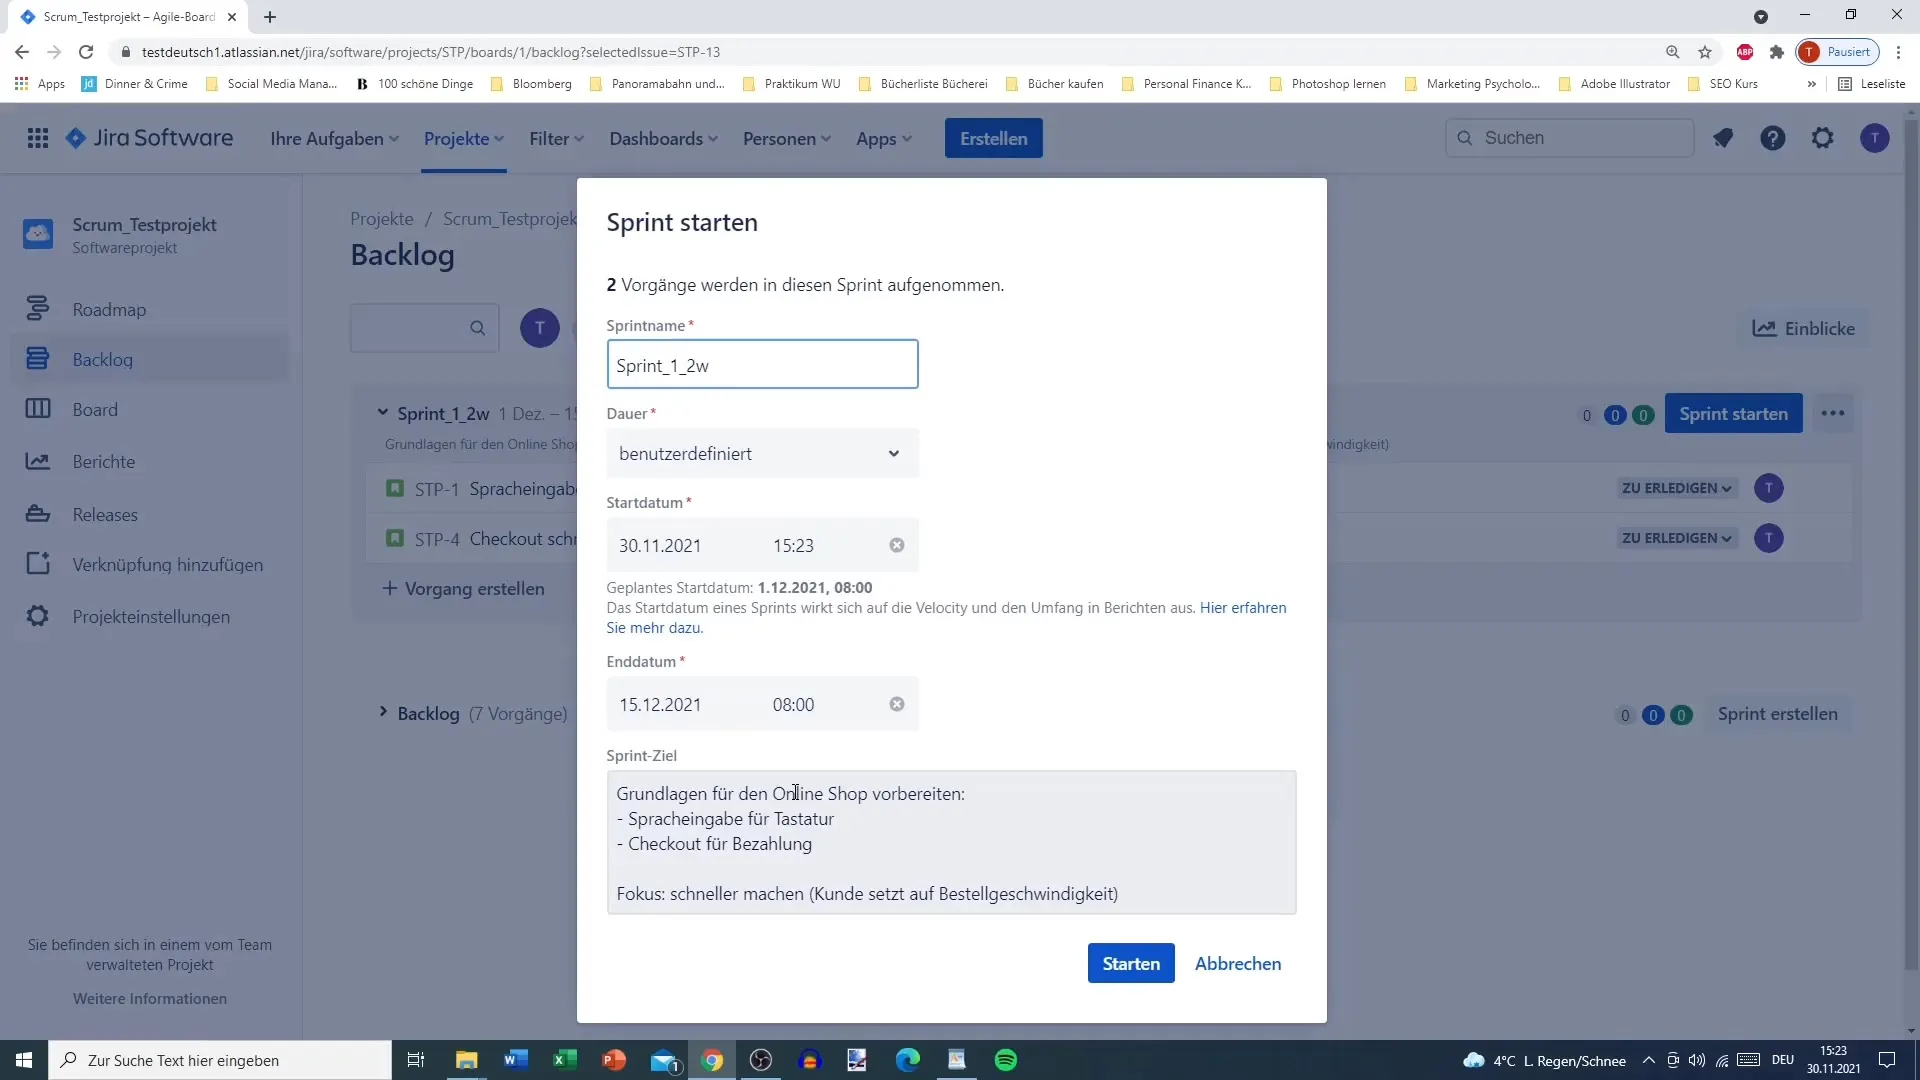Image resolution: width=1920 pixels, height=1080 pixels.
Task: Open Projekteinstellungen in sidebar
Action: [x=150, y=616]
